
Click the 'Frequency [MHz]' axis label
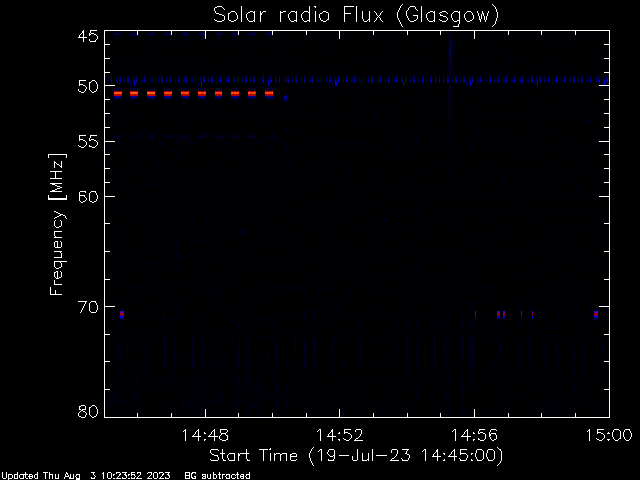pos(57,224)
